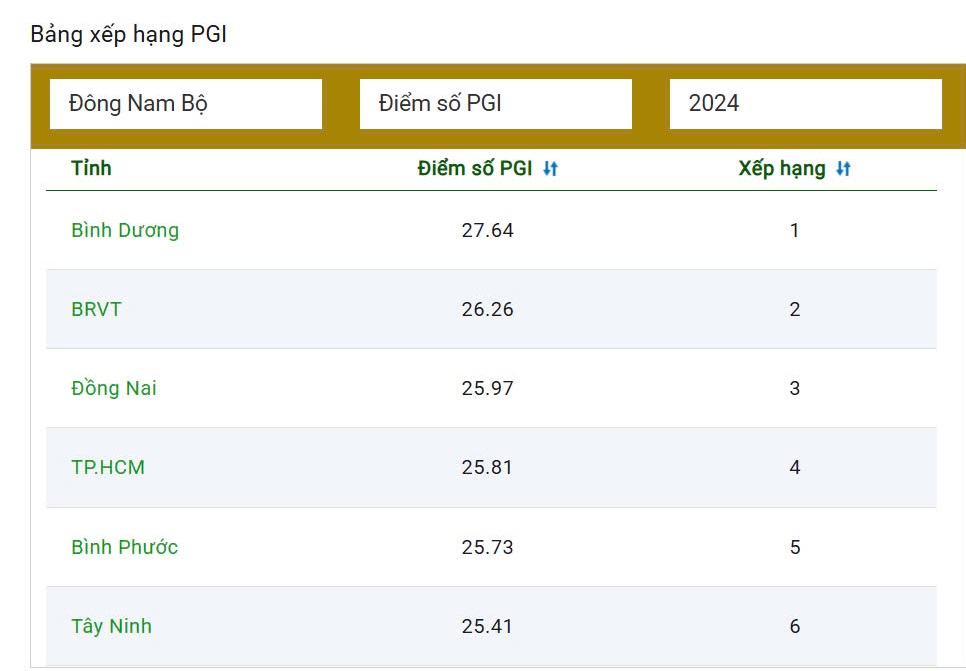This screenshot has width=966, height=671.
Task: Click the Tỉnh column header
Action: click(91, 168)
